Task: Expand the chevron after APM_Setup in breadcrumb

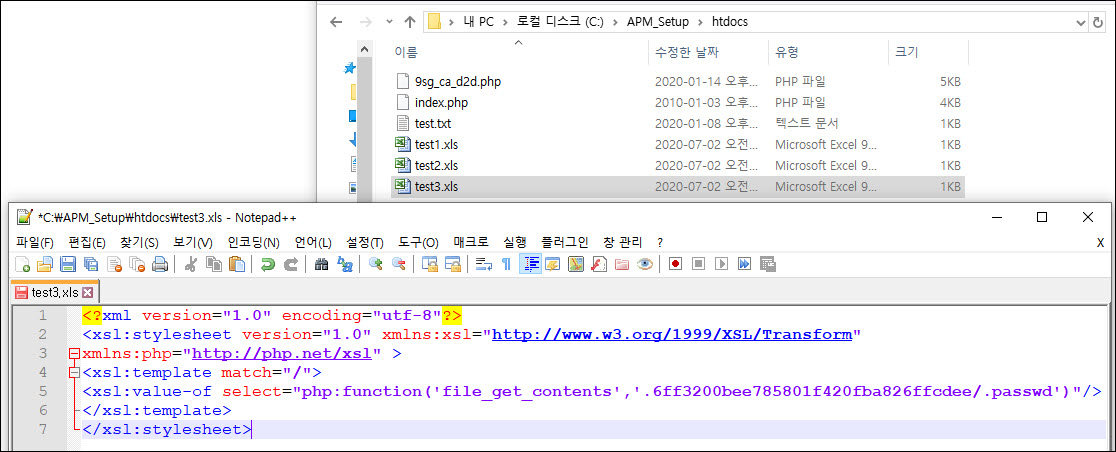Action: click(x=700, y=22)
